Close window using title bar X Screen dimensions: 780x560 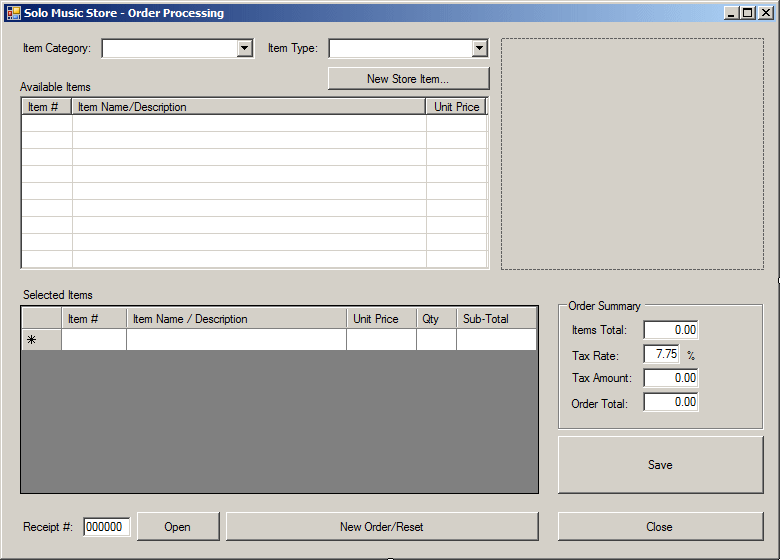(x=766, y=13)
